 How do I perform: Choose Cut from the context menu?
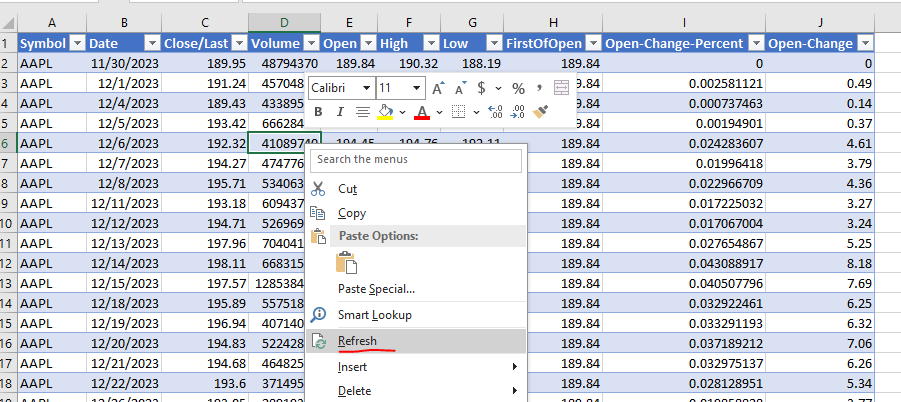click(416, 188)
